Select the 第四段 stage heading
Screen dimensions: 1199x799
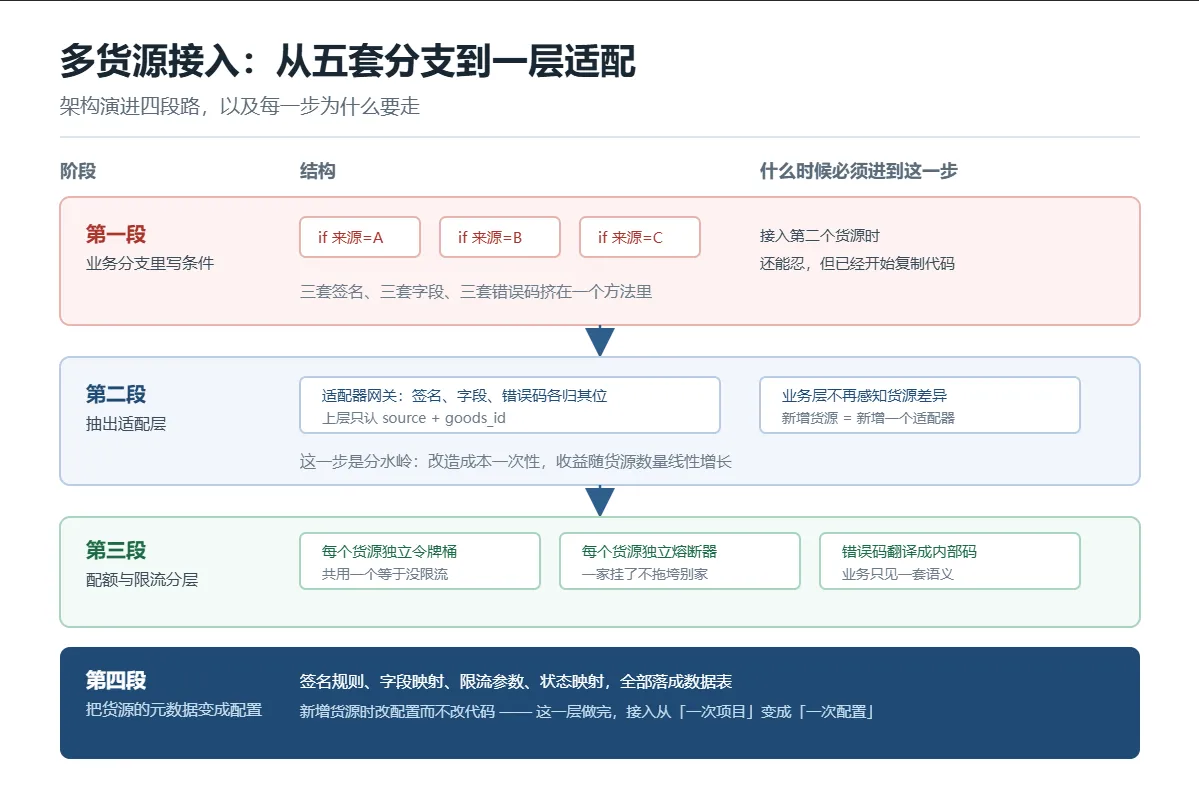pos(116,680)
